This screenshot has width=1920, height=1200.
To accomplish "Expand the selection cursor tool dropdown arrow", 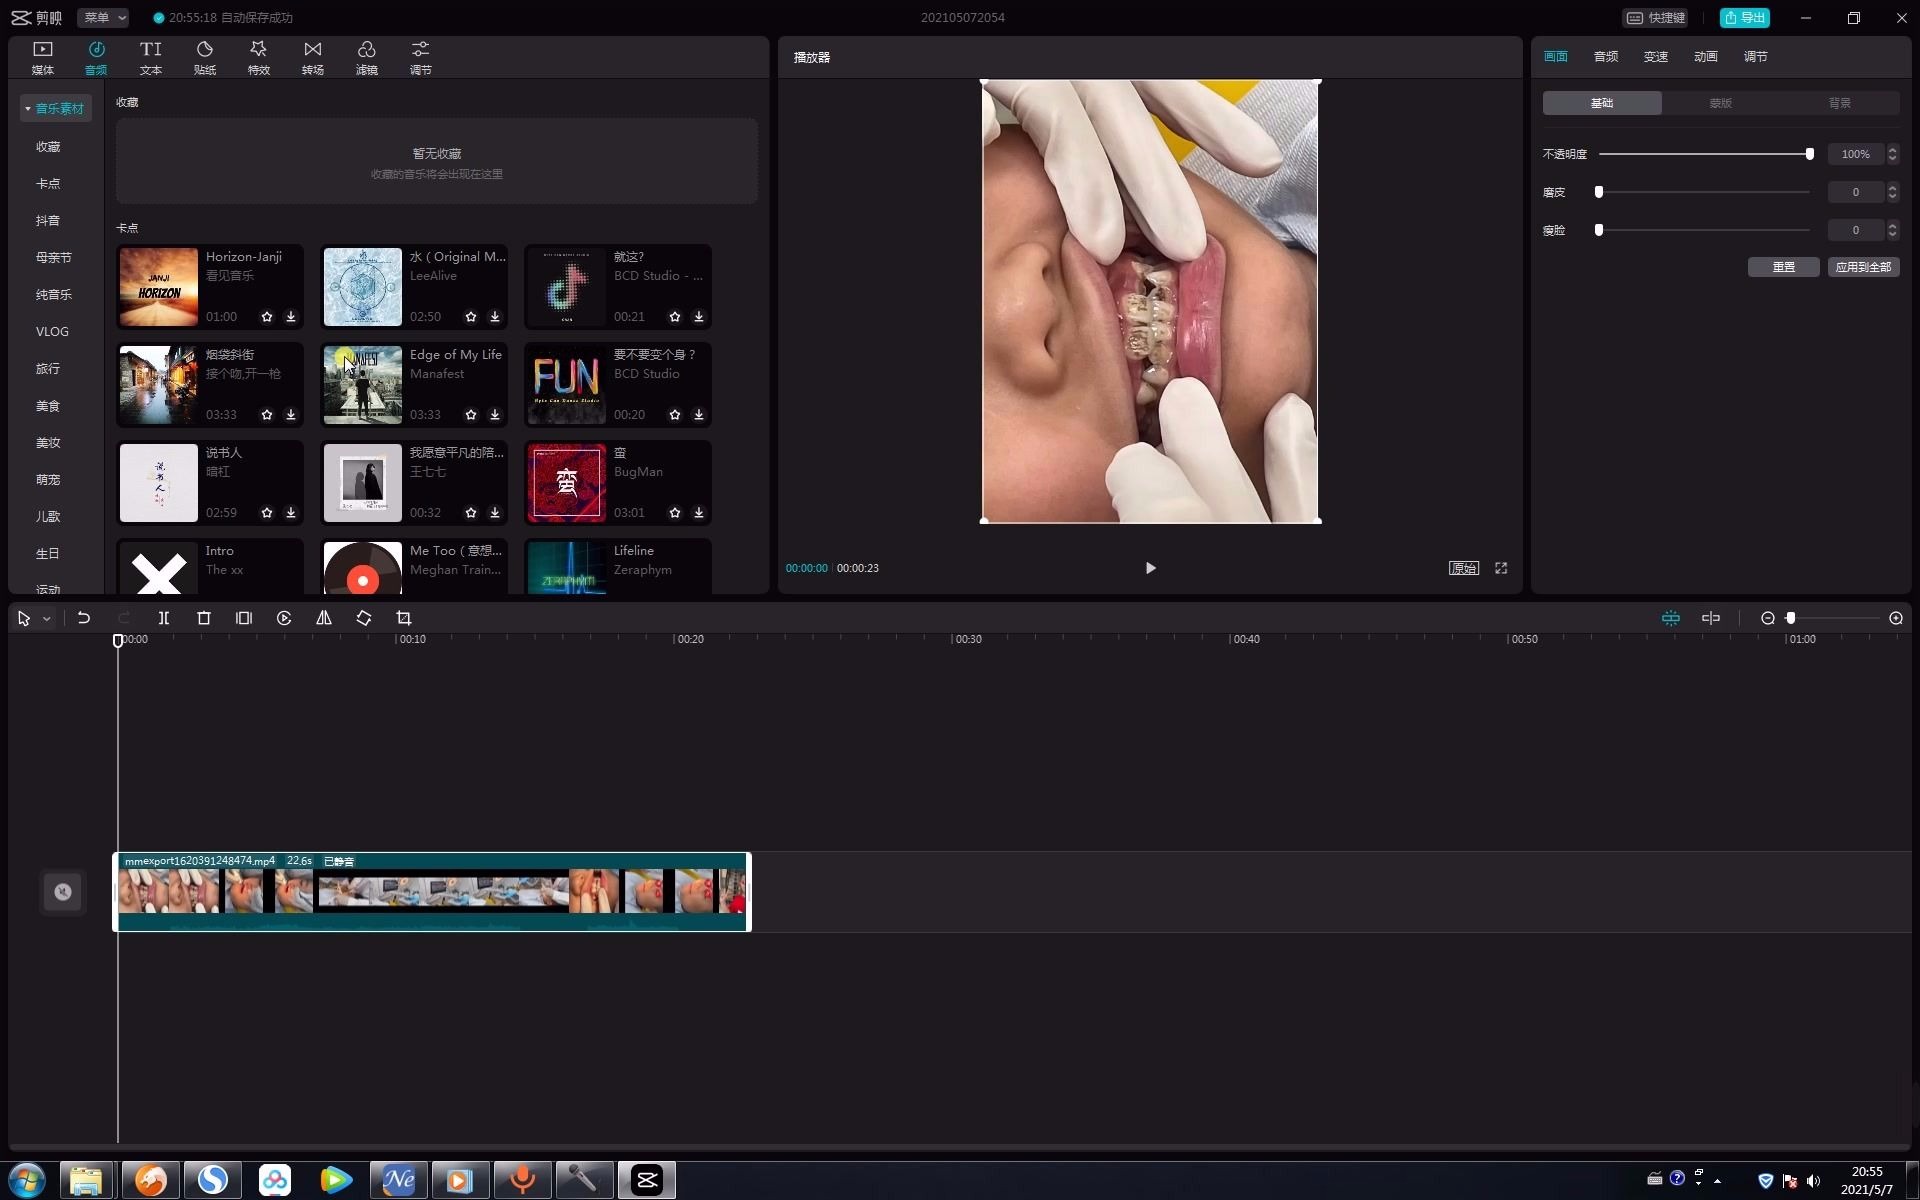I will point(47,619).
